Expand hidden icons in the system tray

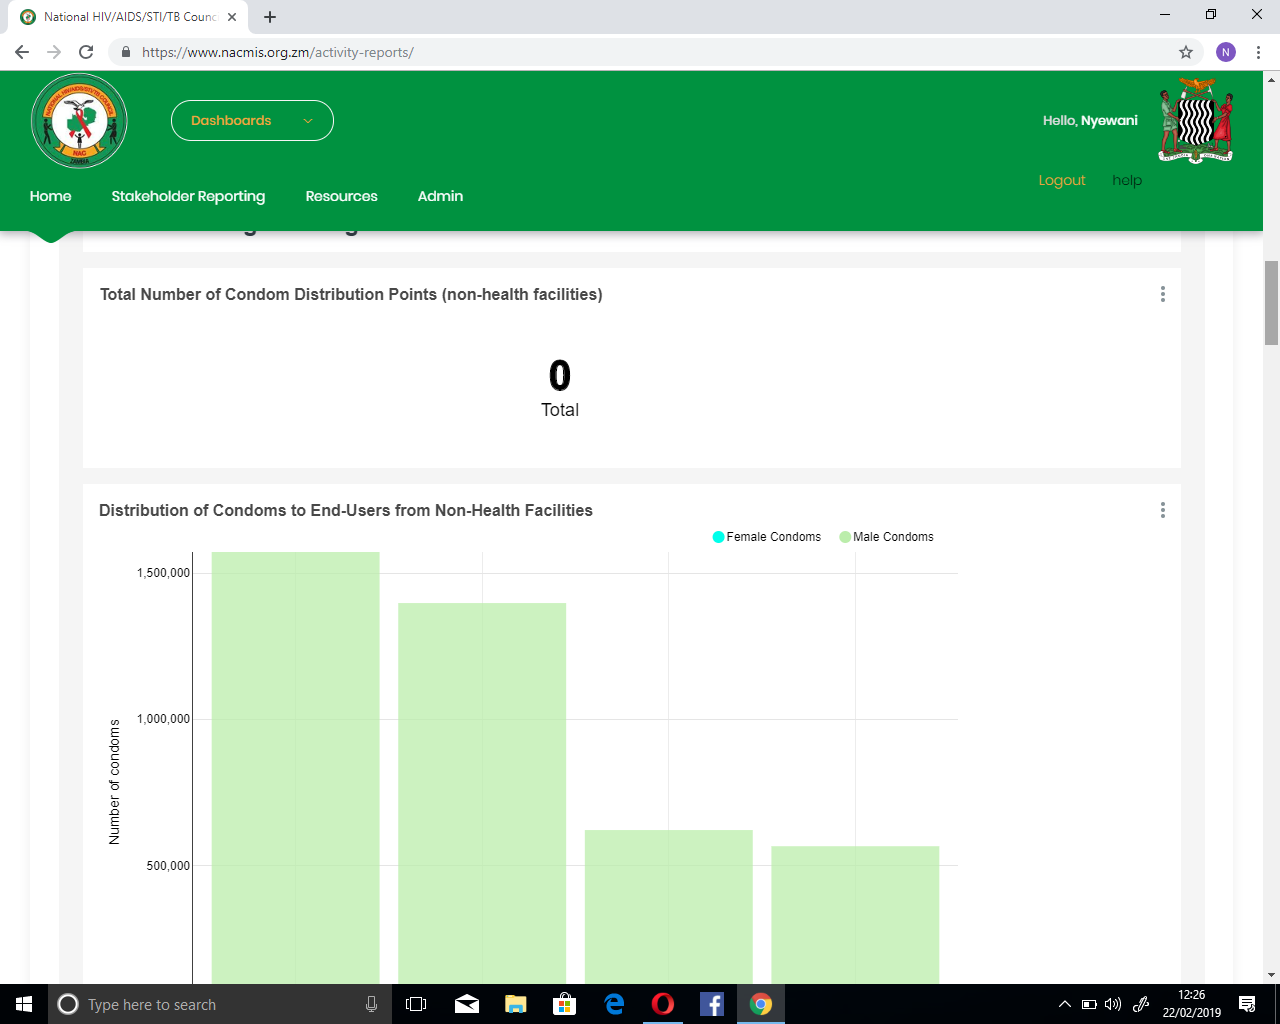click(x=1064, y=1004)
